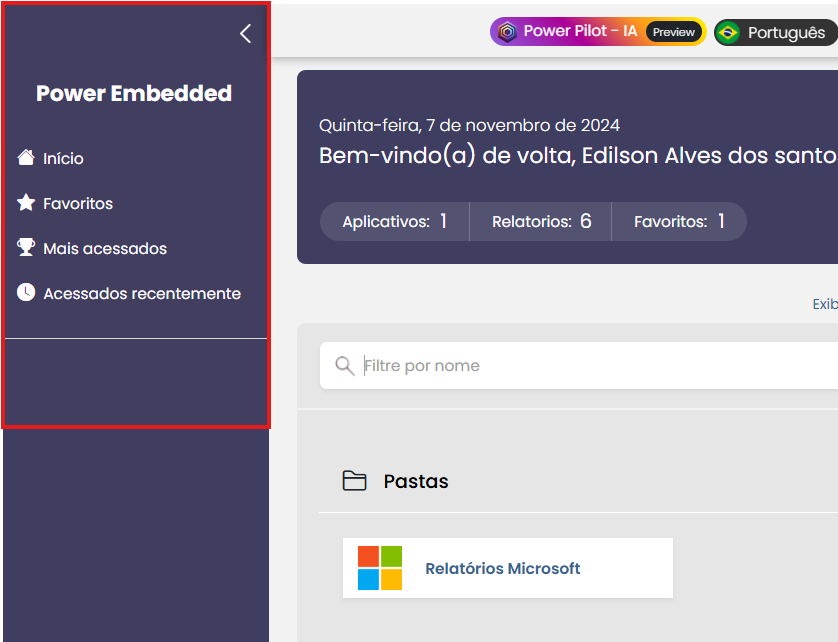
Task: Click the Acessados recentemente clock icon
Action: tap(26, 293)
